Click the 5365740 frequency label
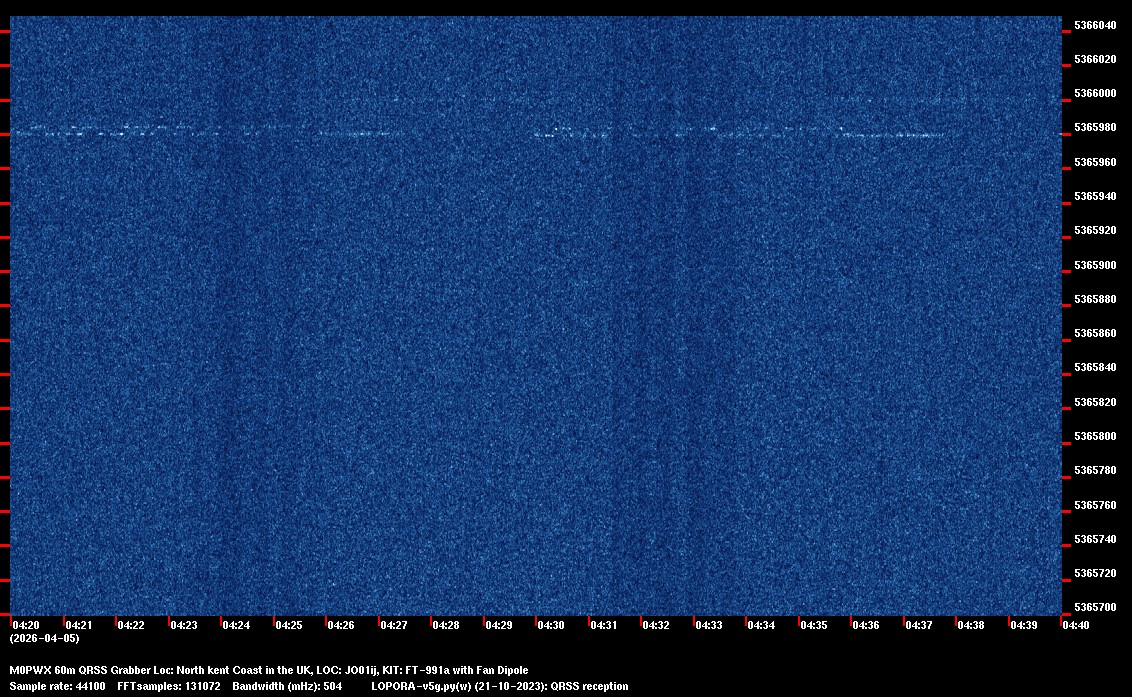Image resolution: width=1132 pixels, height=697 pixels. 1094,539
